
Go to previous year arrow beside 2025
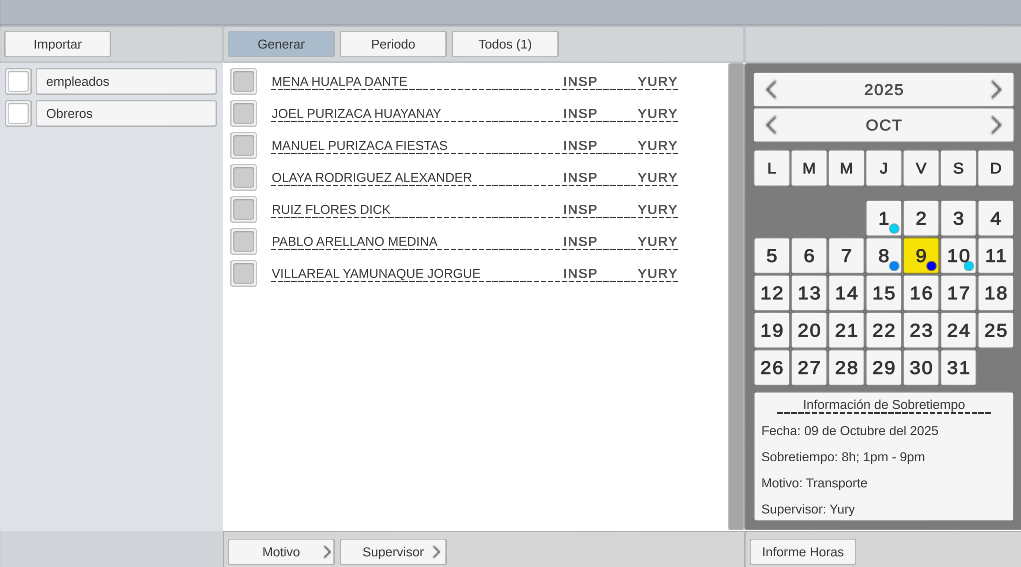click(x=771, y=90)
